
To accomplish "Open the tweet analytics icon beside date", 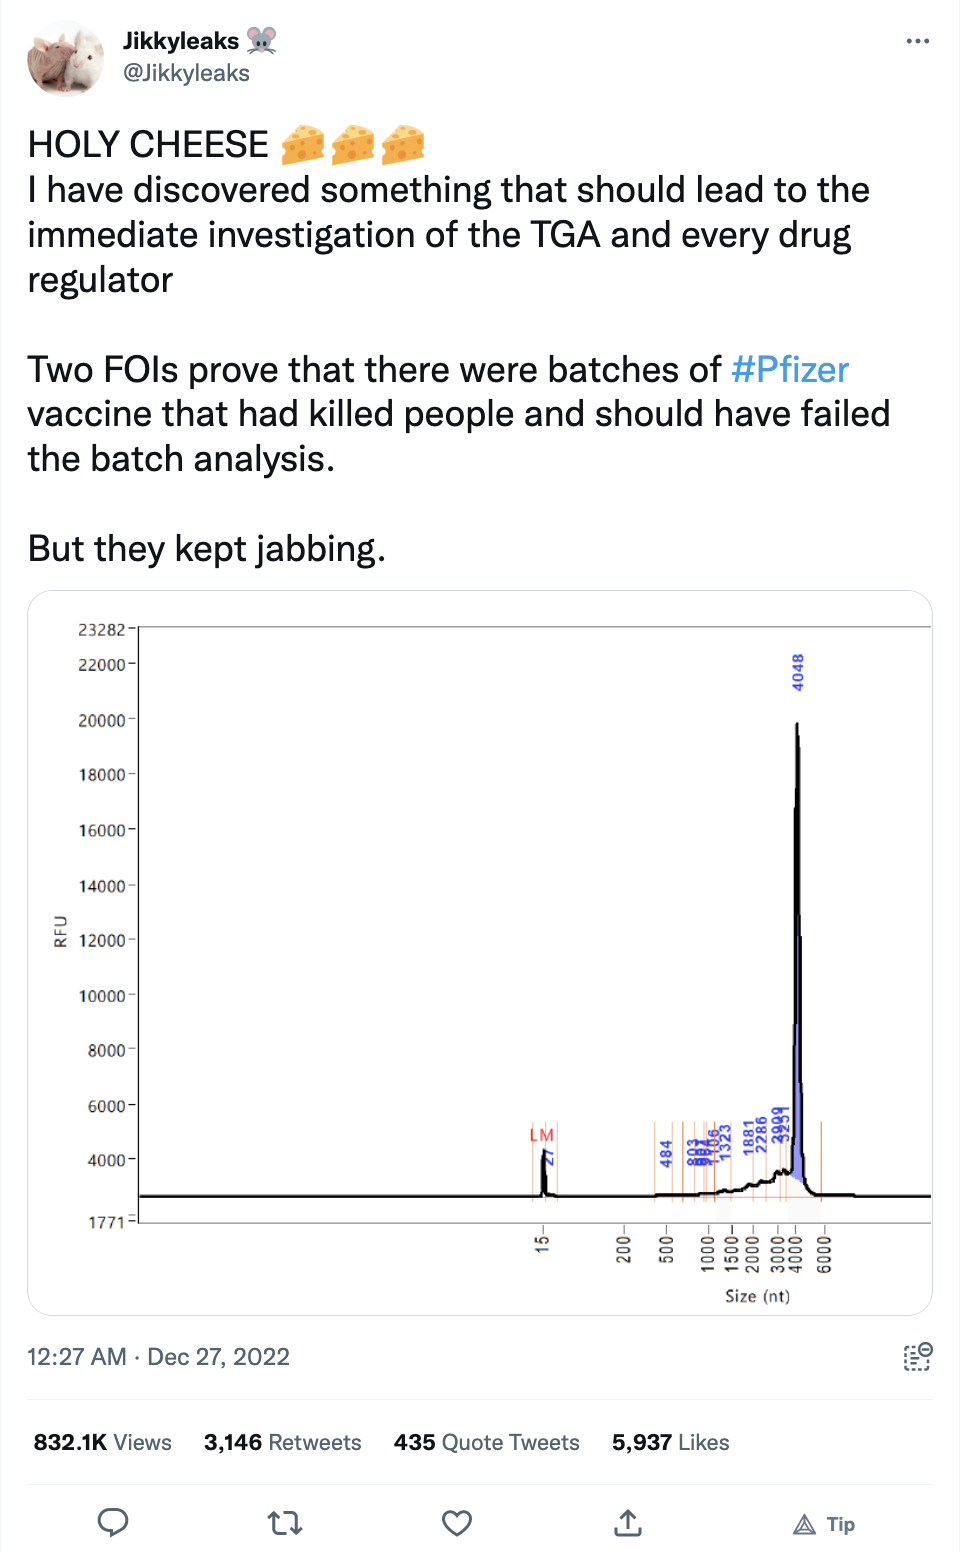I will click(918, 1357).
